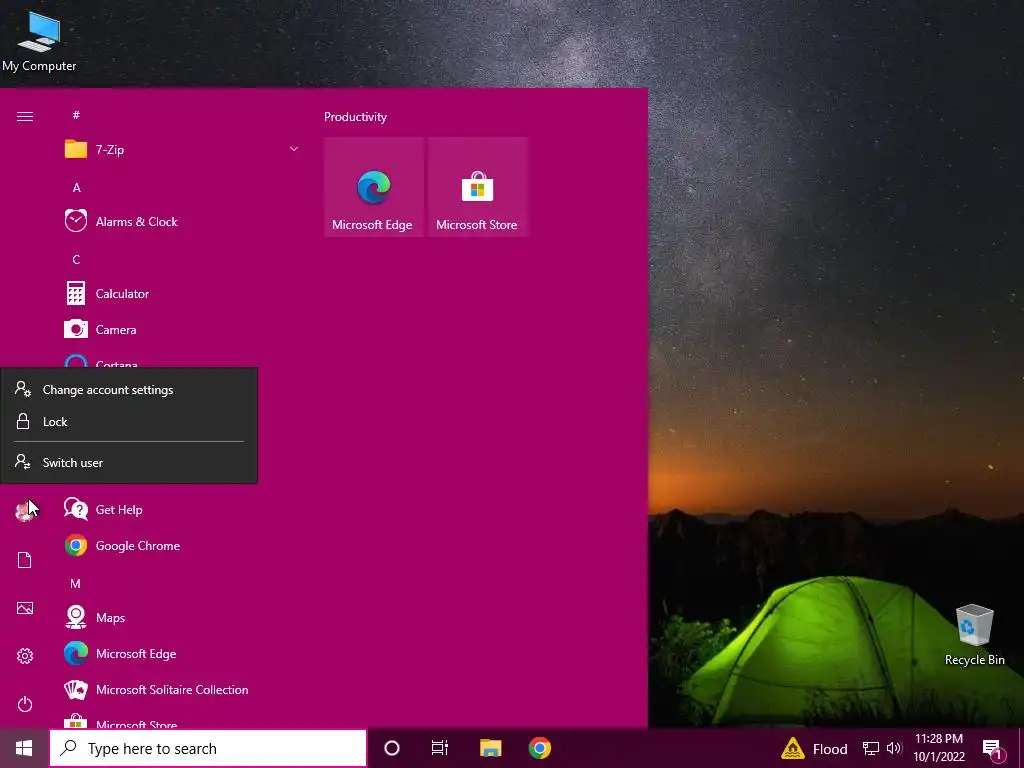Open the volume speaker tray icon
This screenshot has width=1024, height=768.
(x=894, y=748)
